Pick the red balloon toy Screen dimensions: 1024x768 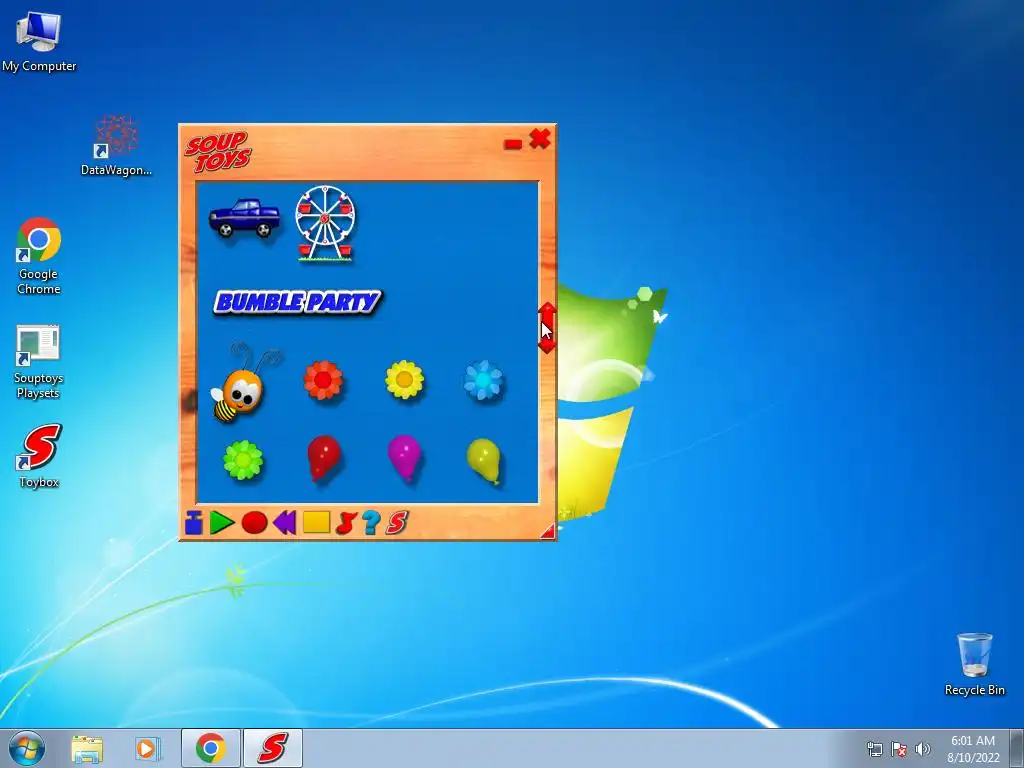pyautogui.click(x=324, y=459)
